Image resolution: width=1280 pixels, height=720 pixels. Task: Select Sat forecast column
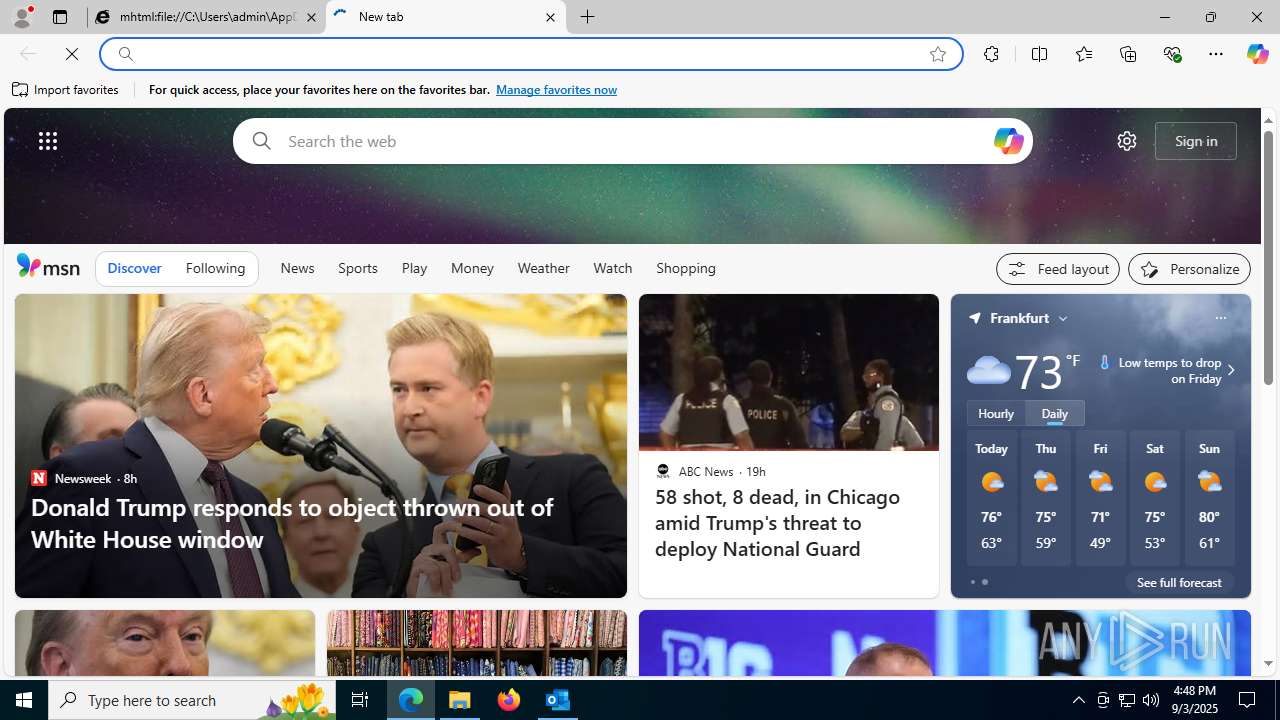(1155, 498)
